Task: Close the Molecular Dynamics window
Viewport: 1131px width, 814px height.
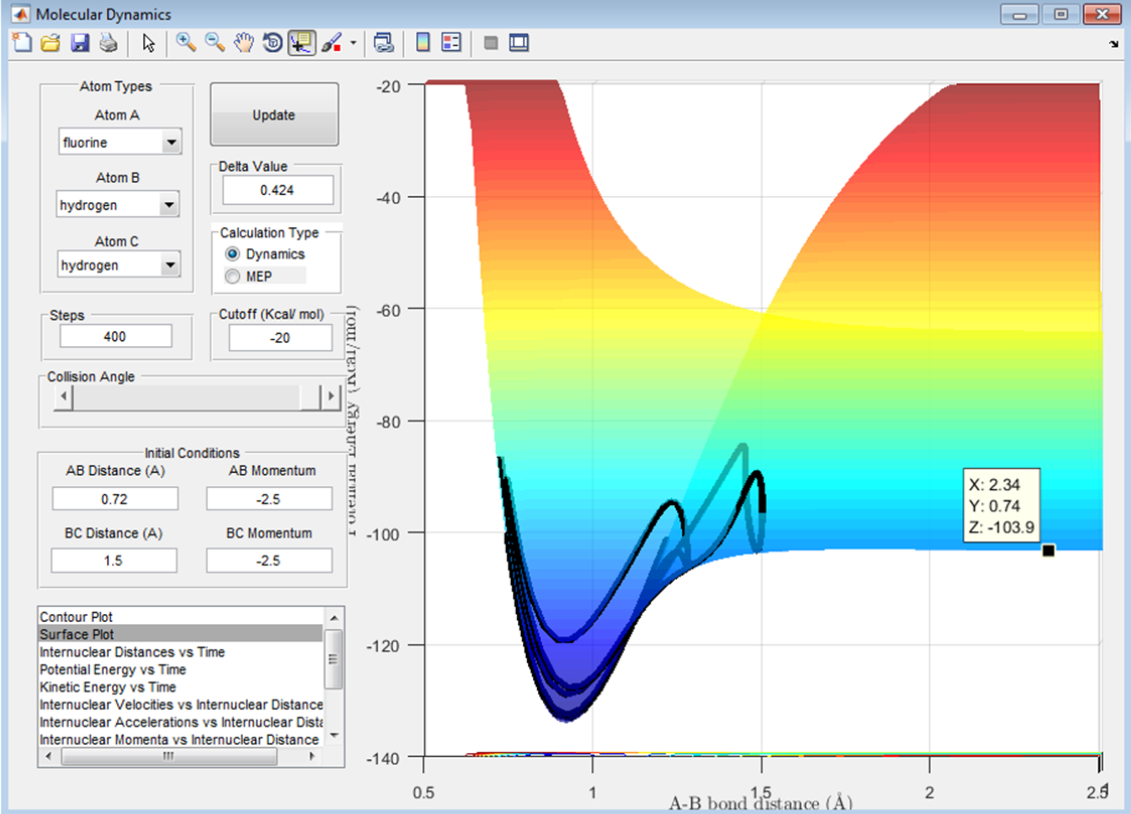Action: [x=1101, y=14]
